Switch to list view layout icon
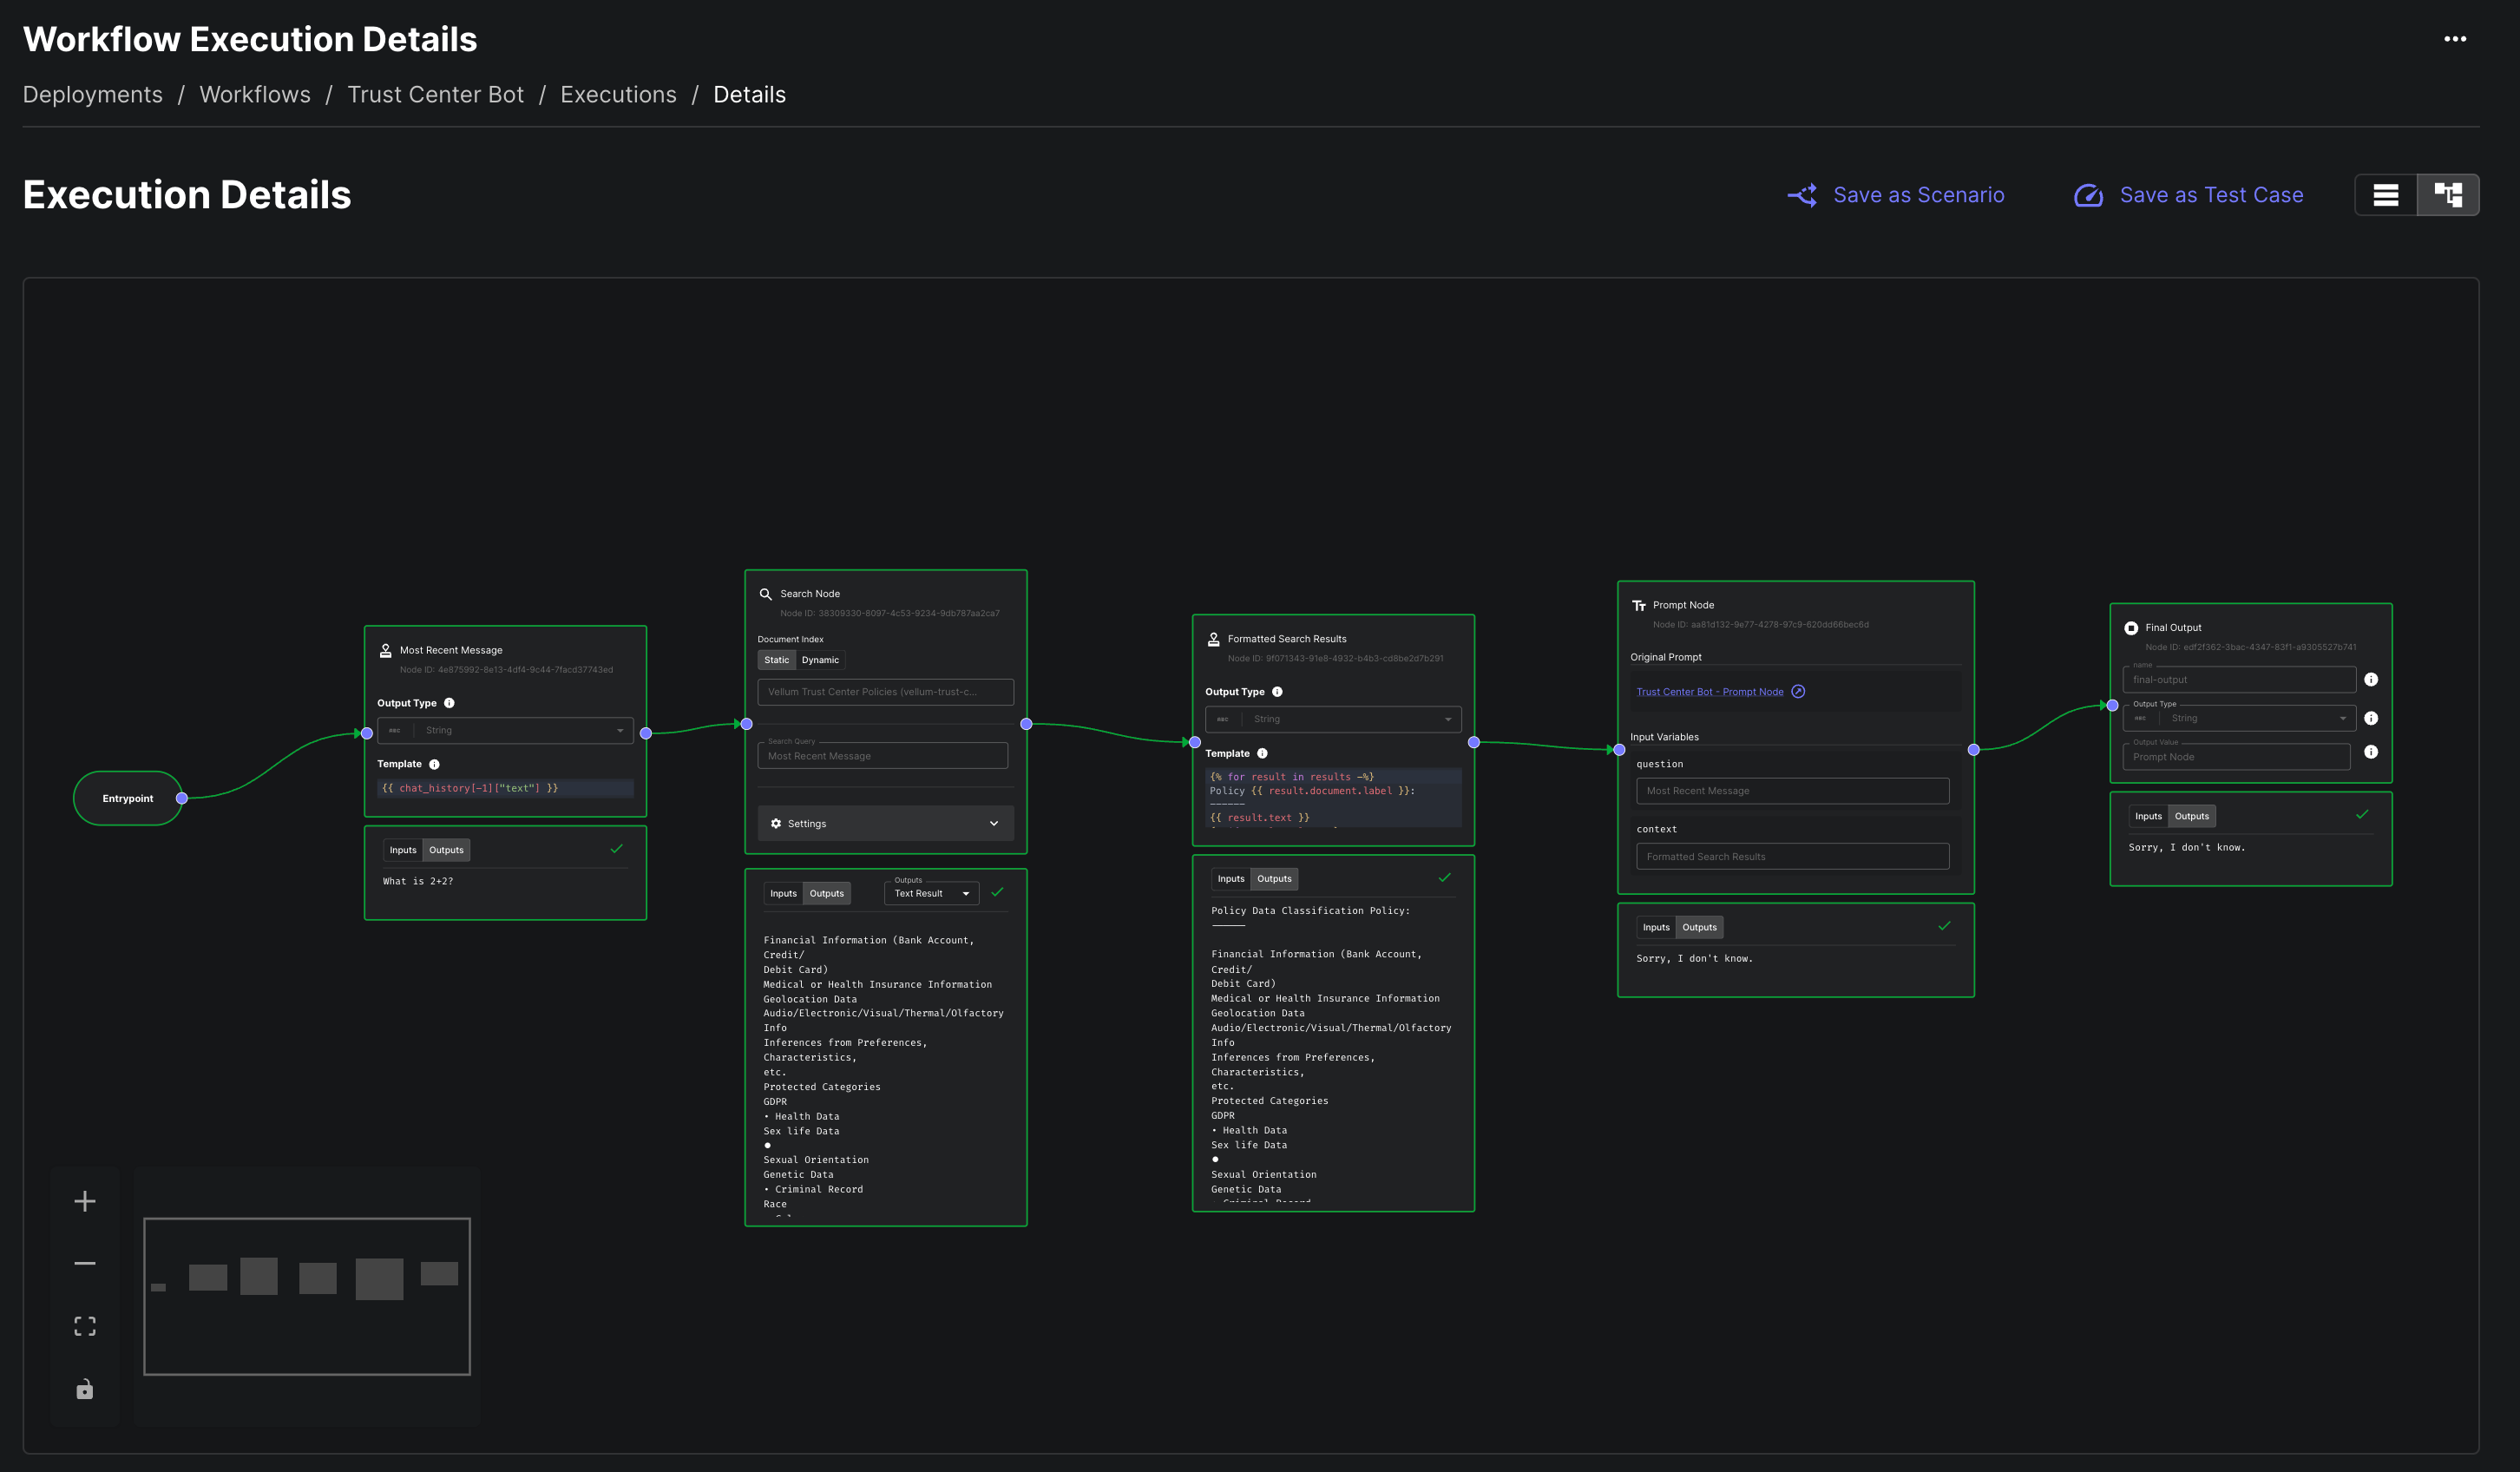Viewport: 2520px width, 1472px height. coord(2386,195)
